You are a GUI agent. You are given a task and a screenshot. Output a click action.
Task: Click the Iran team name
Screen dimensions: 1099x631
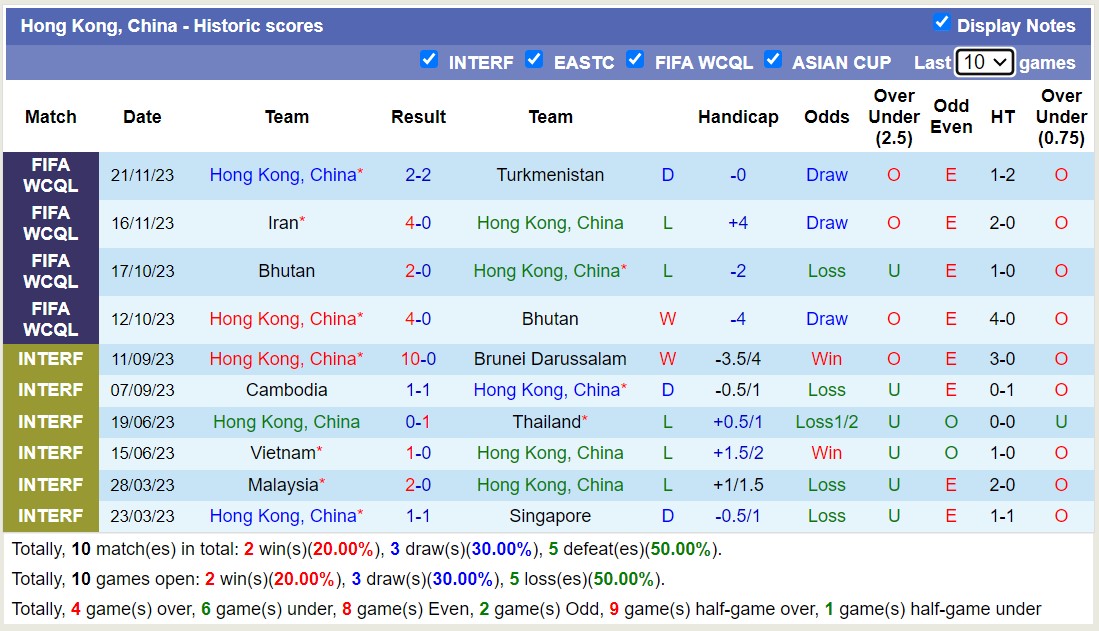(284, 223)
